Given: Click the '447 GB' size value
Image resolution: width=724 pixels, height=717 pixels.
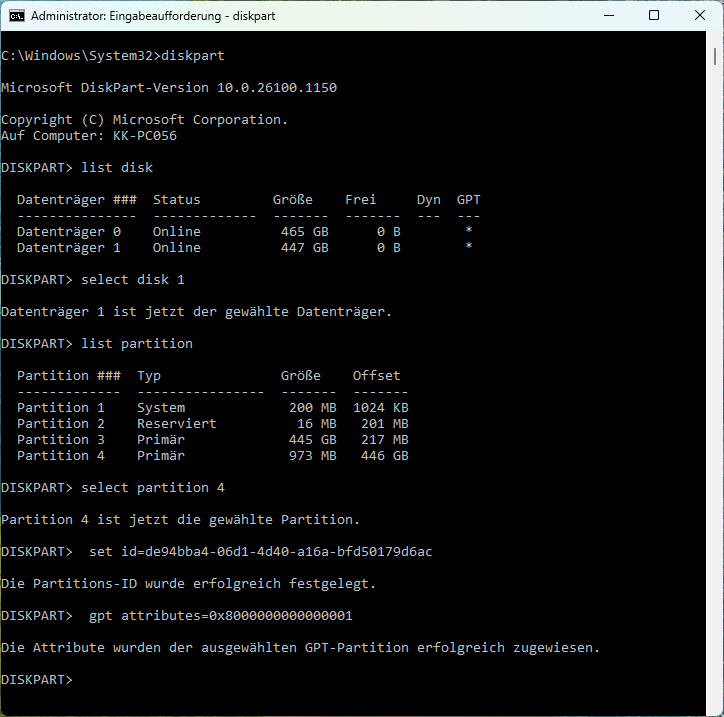Looking at the screenshot, I should [x=305, y=248].
